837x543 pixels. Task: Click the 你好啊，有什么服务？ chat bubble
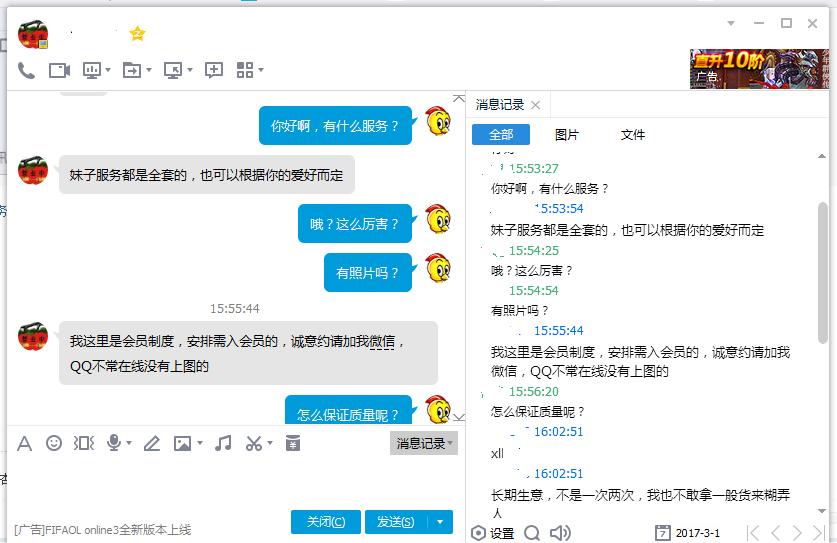(335, 125)
